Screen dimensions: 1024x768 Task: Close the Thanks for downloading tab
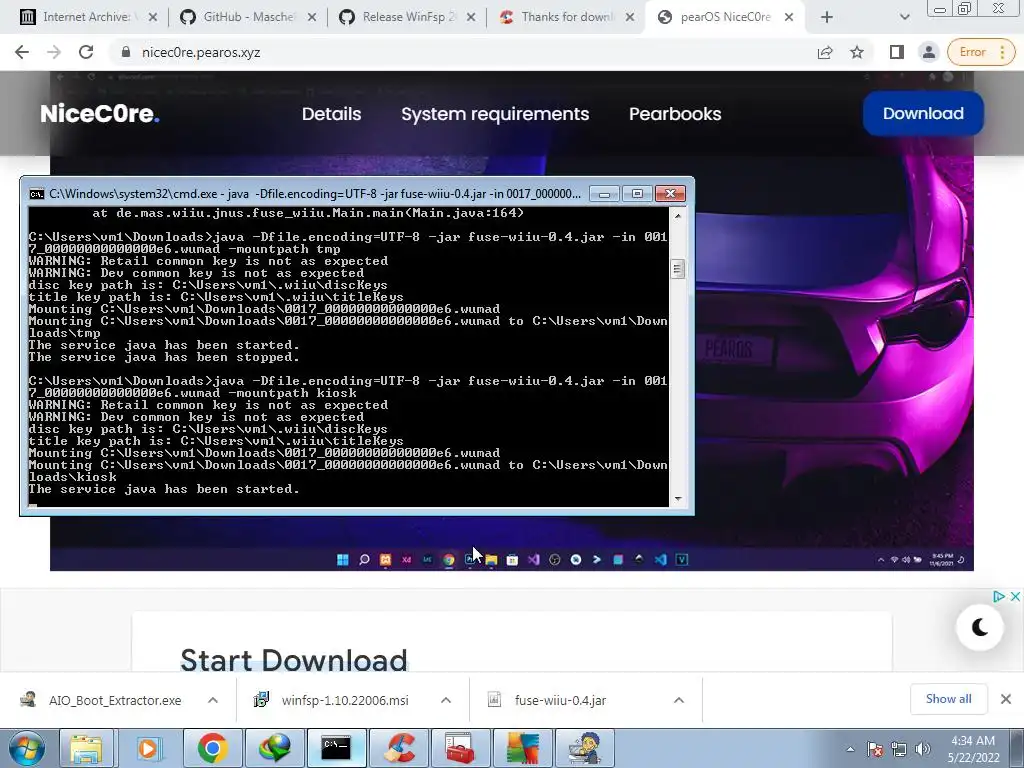630,17
